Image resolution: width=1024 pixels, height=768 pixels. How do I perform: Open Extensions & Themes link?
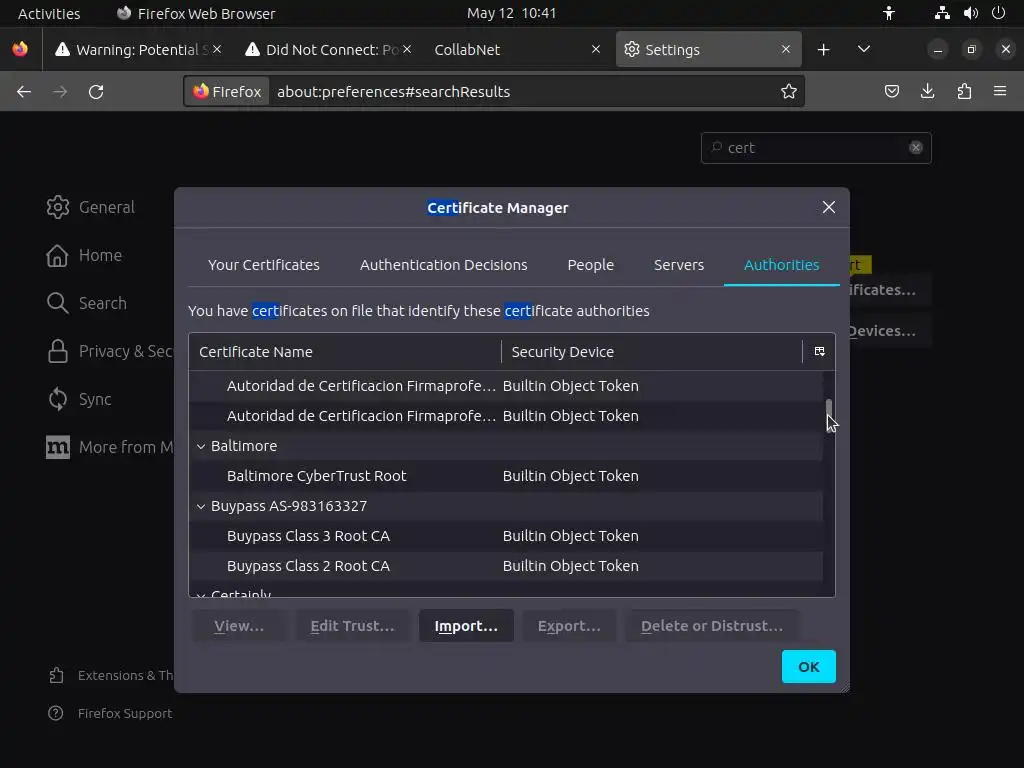point(110,675)
